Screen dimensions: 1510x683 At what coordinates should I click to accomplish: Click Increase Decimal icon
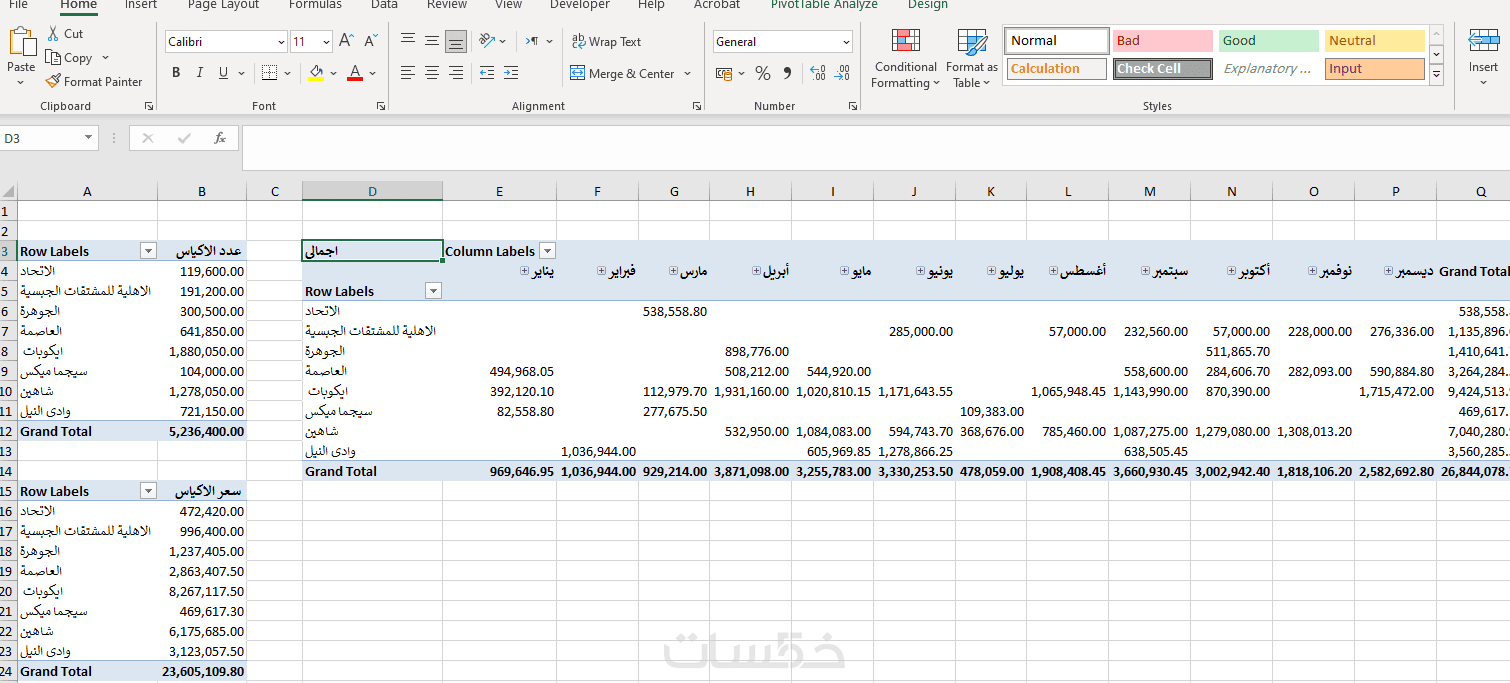click(x=817, y=73)
